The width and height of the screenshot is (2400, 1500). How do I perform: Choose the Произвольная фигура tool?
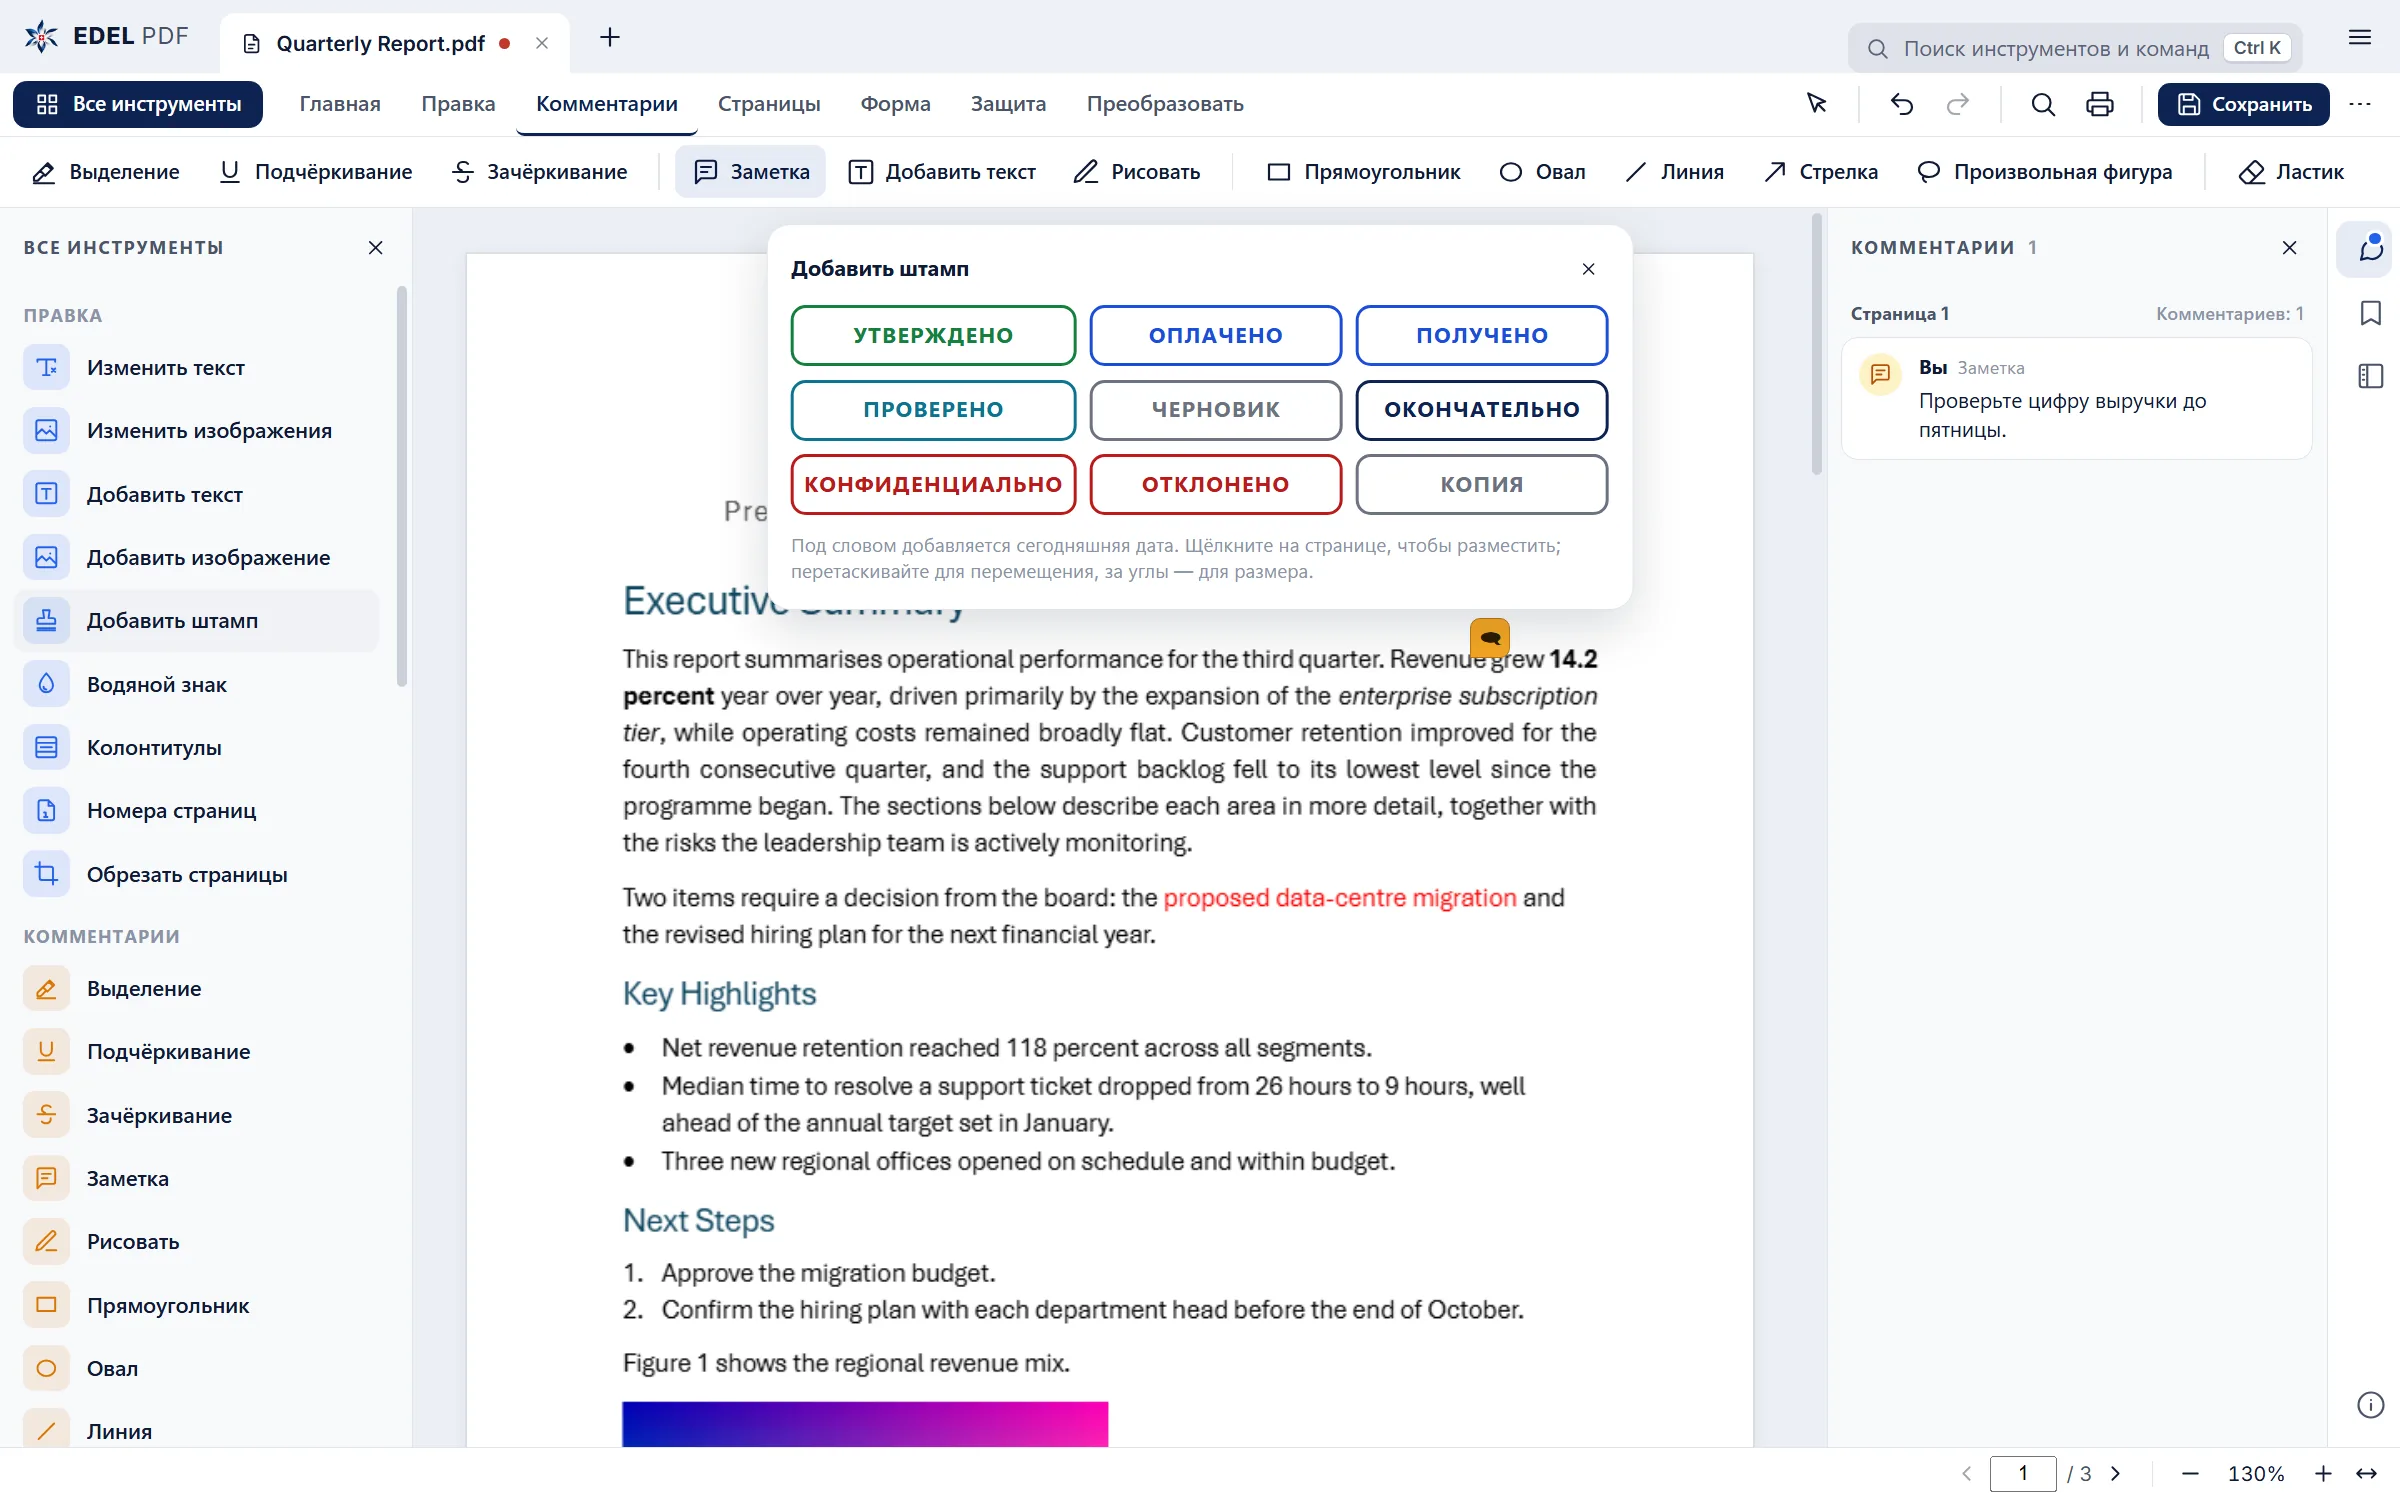2043,172
